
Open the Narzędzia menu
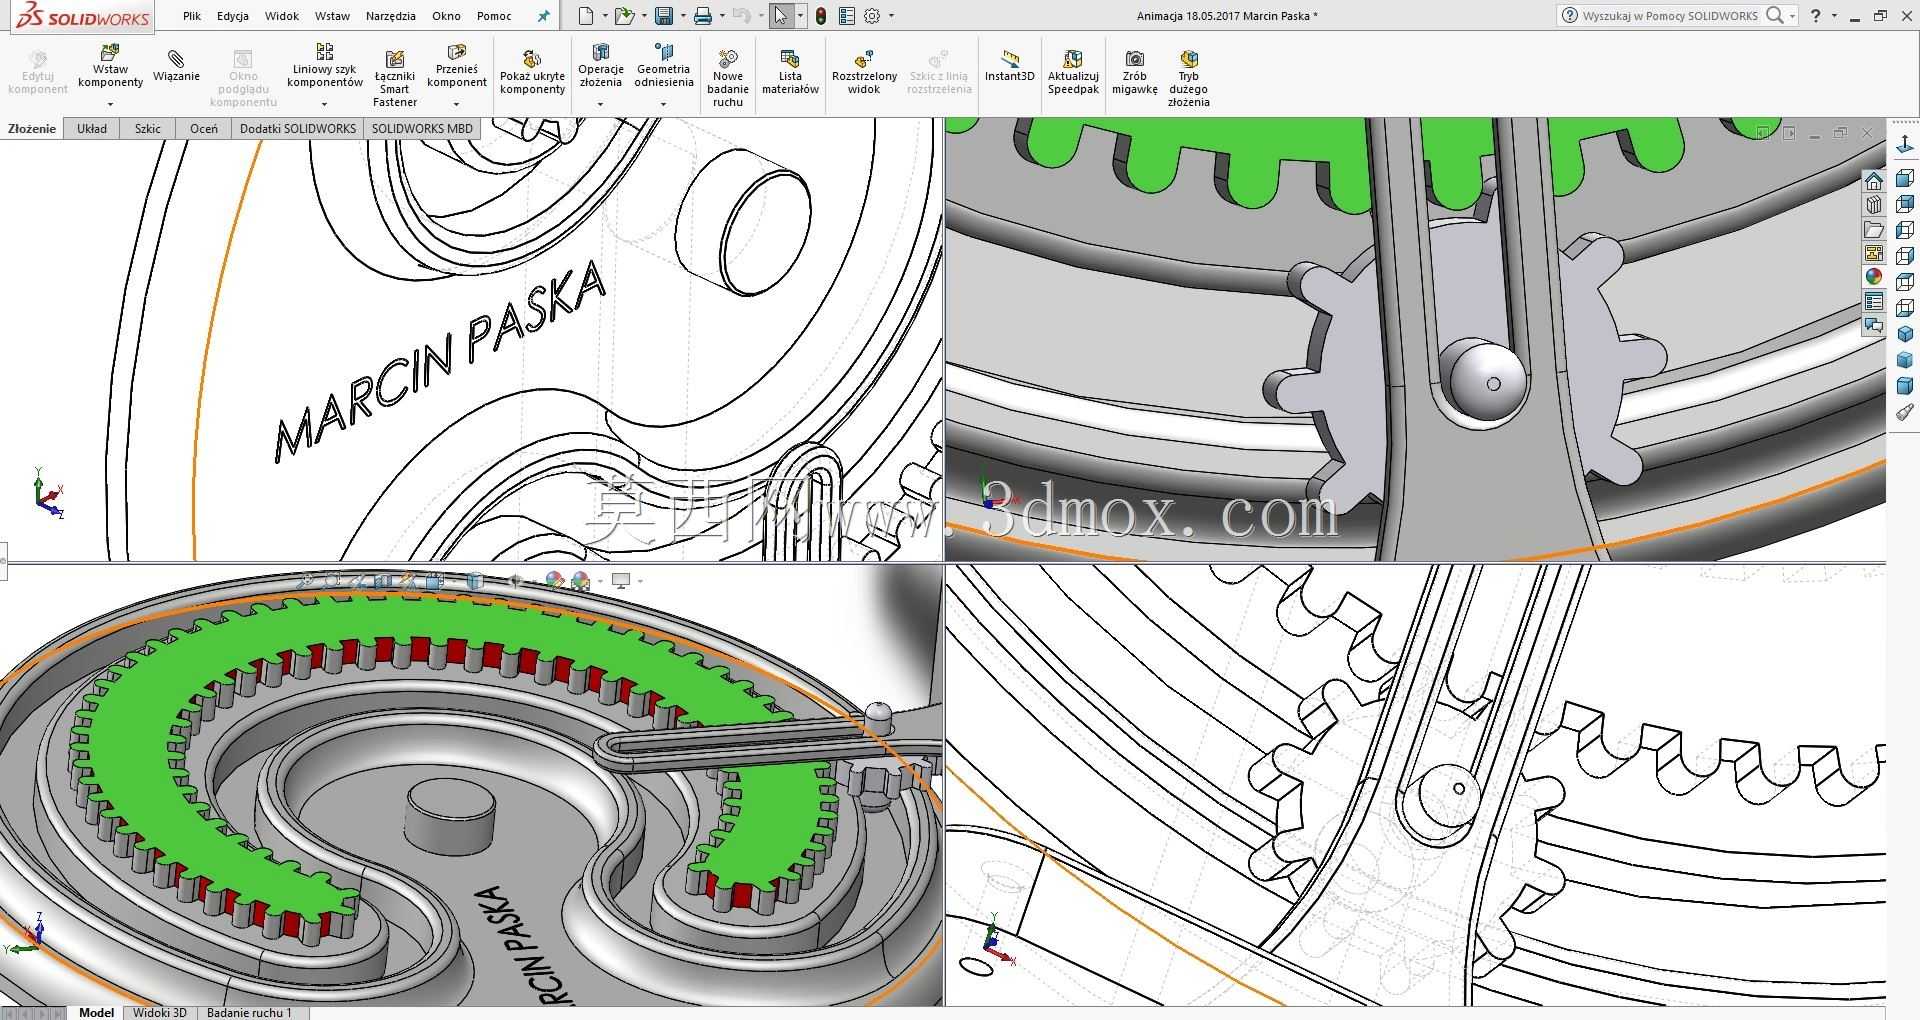point(391,16)
